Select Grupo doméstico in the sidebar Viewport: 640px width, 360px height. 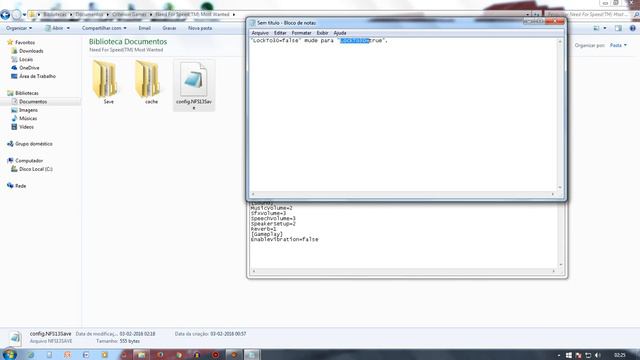pos(33,144)
